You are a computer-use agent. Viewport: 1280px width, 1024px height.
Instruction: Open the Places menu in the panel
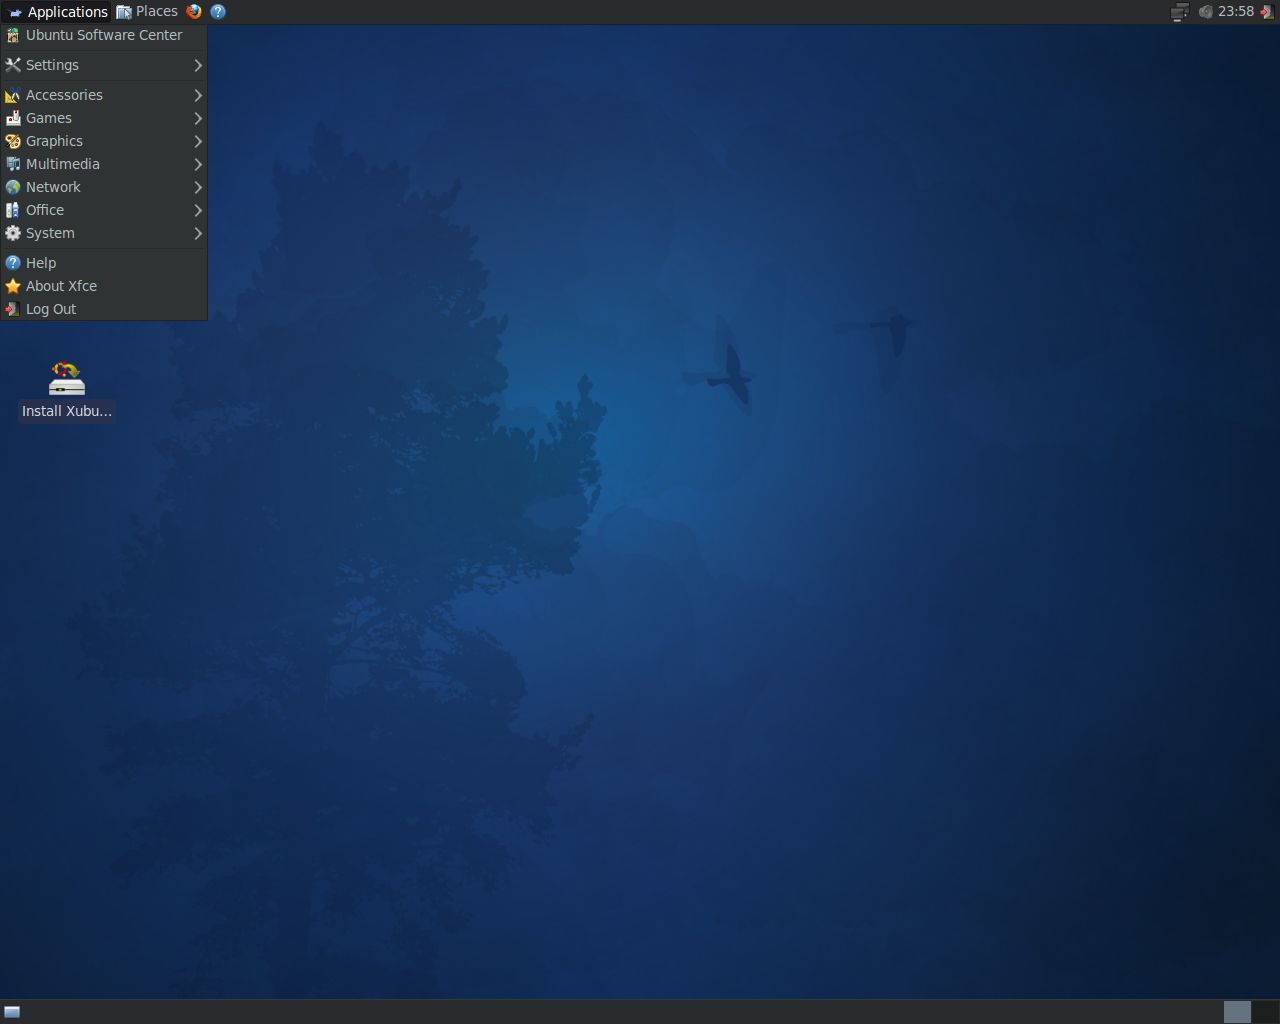click(147, 12)
